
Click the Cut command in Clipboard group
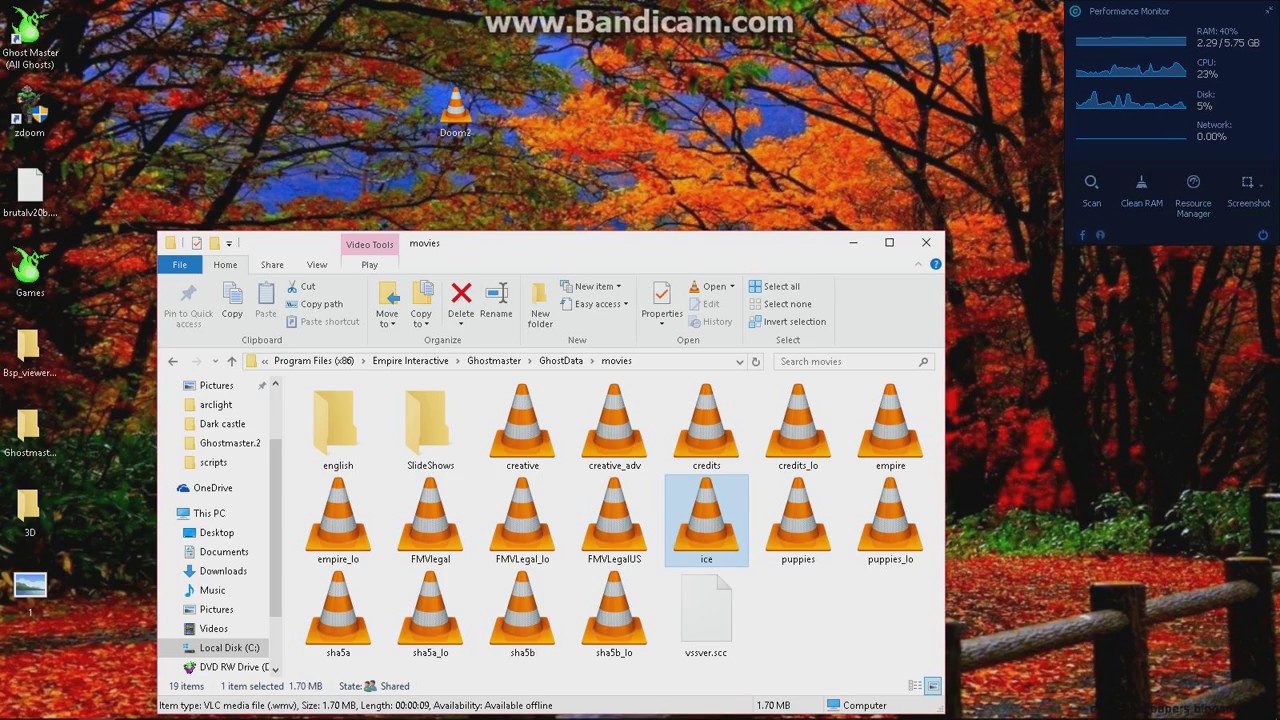(x=301, y=286)
